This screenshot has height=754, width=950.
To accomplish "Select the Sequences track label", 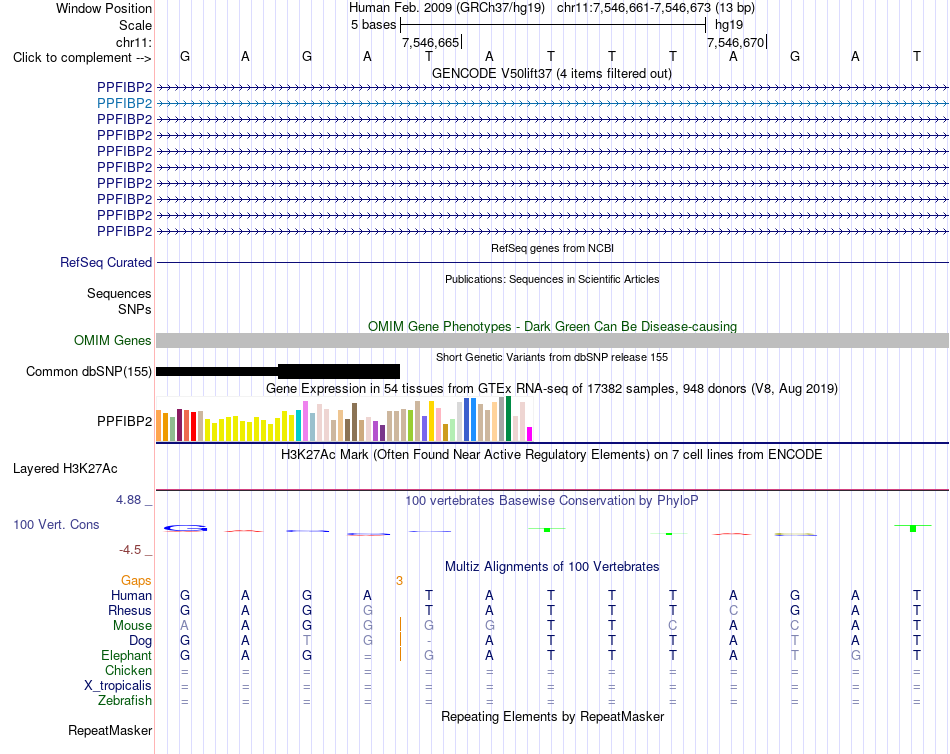I will [x=119, y=293].
